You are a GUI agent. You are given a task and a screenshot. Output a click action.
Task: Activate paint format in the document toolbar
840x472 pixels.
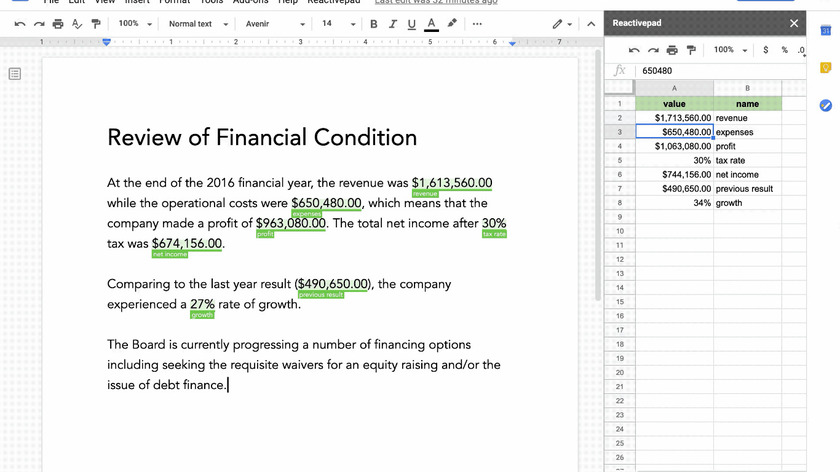(96, 24)
